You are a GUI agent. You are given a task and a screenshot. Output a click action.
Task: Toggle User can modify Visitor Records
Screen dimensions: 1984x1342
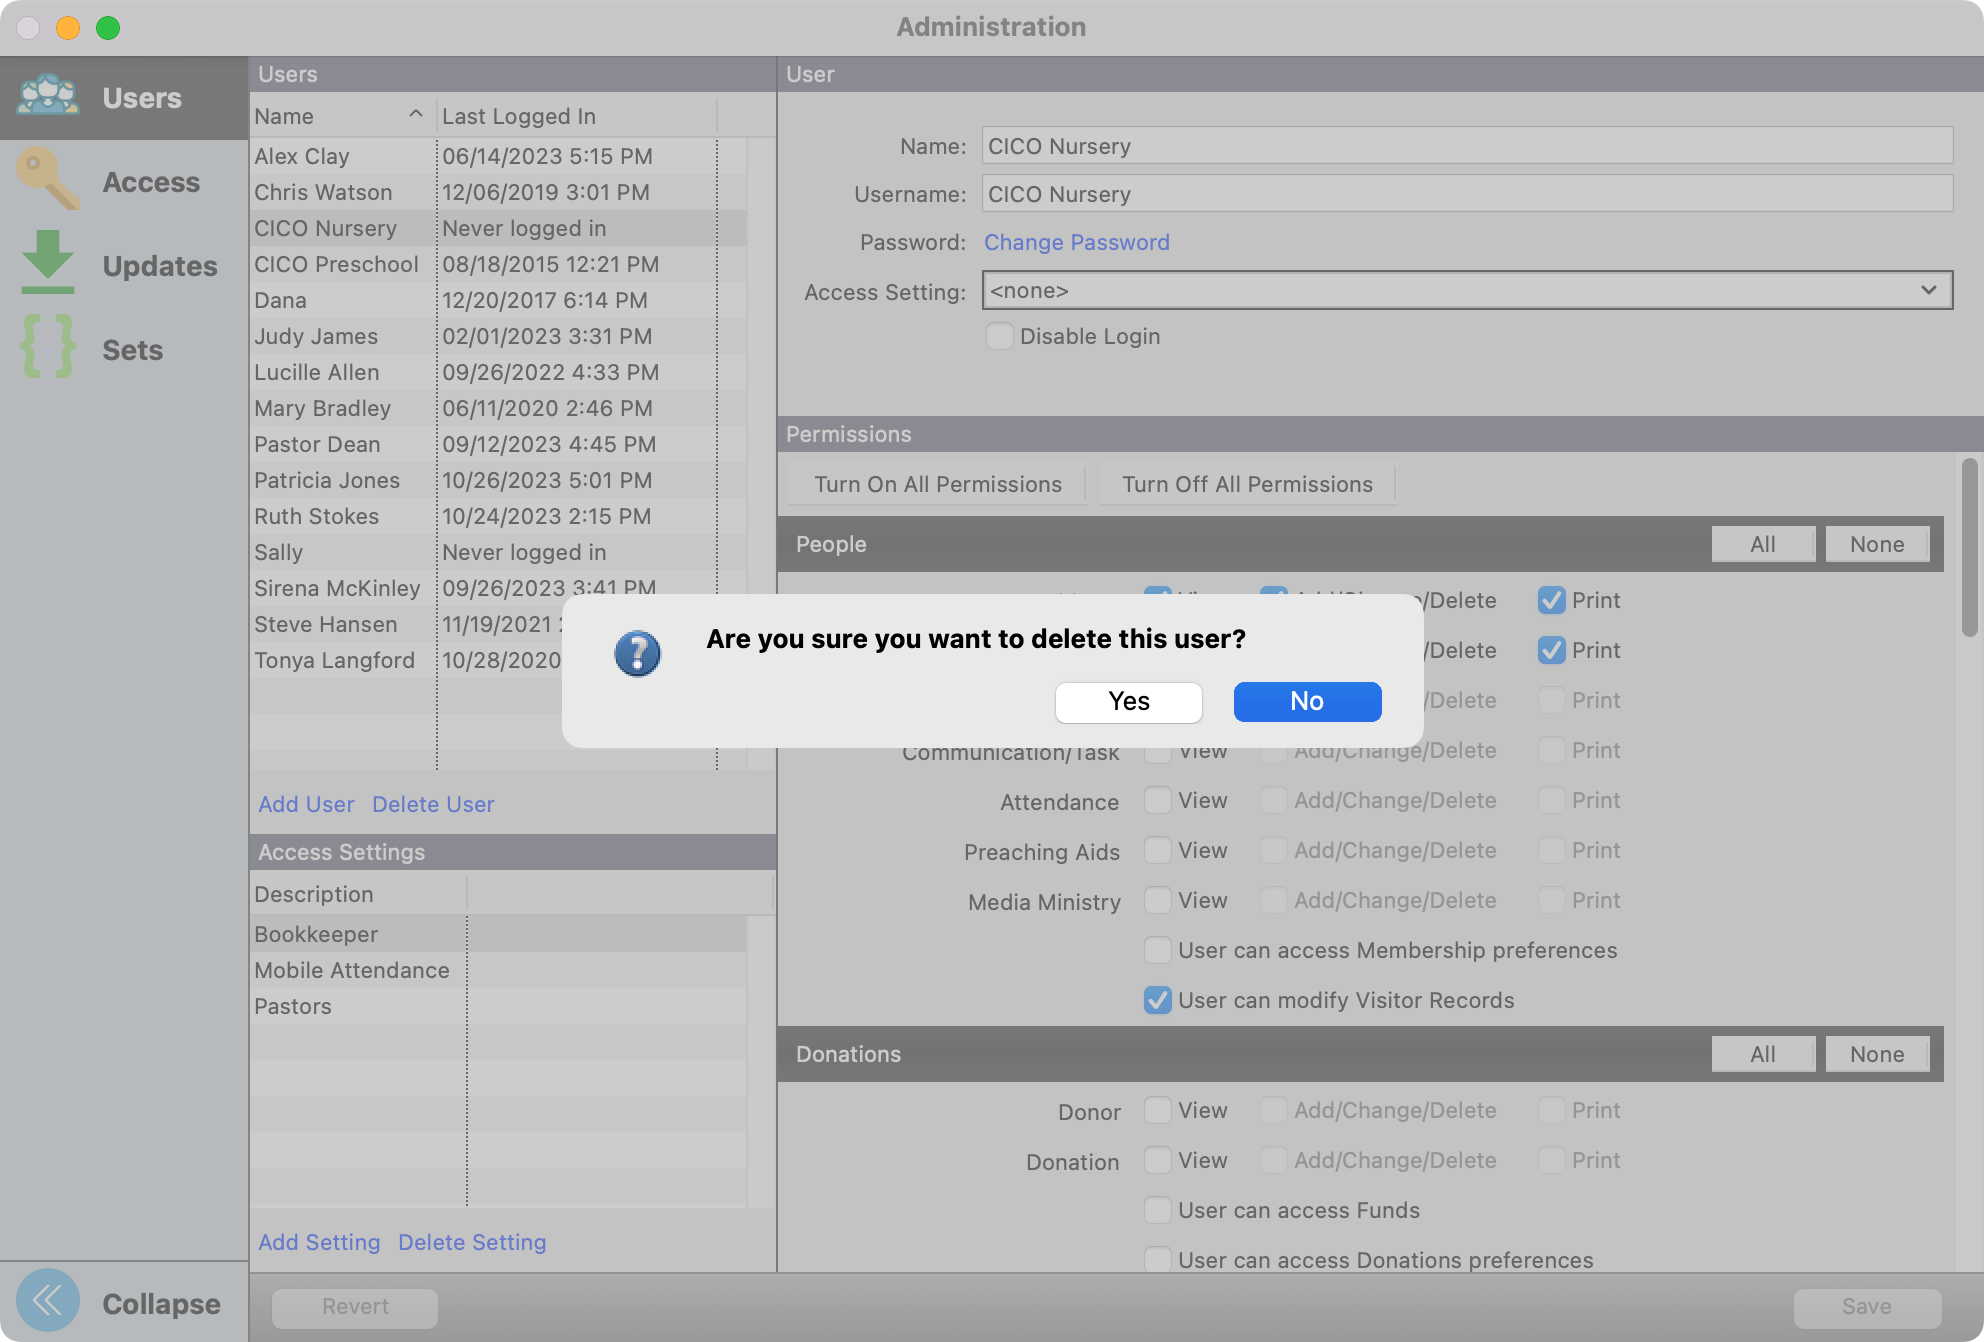[1157, 1000]
